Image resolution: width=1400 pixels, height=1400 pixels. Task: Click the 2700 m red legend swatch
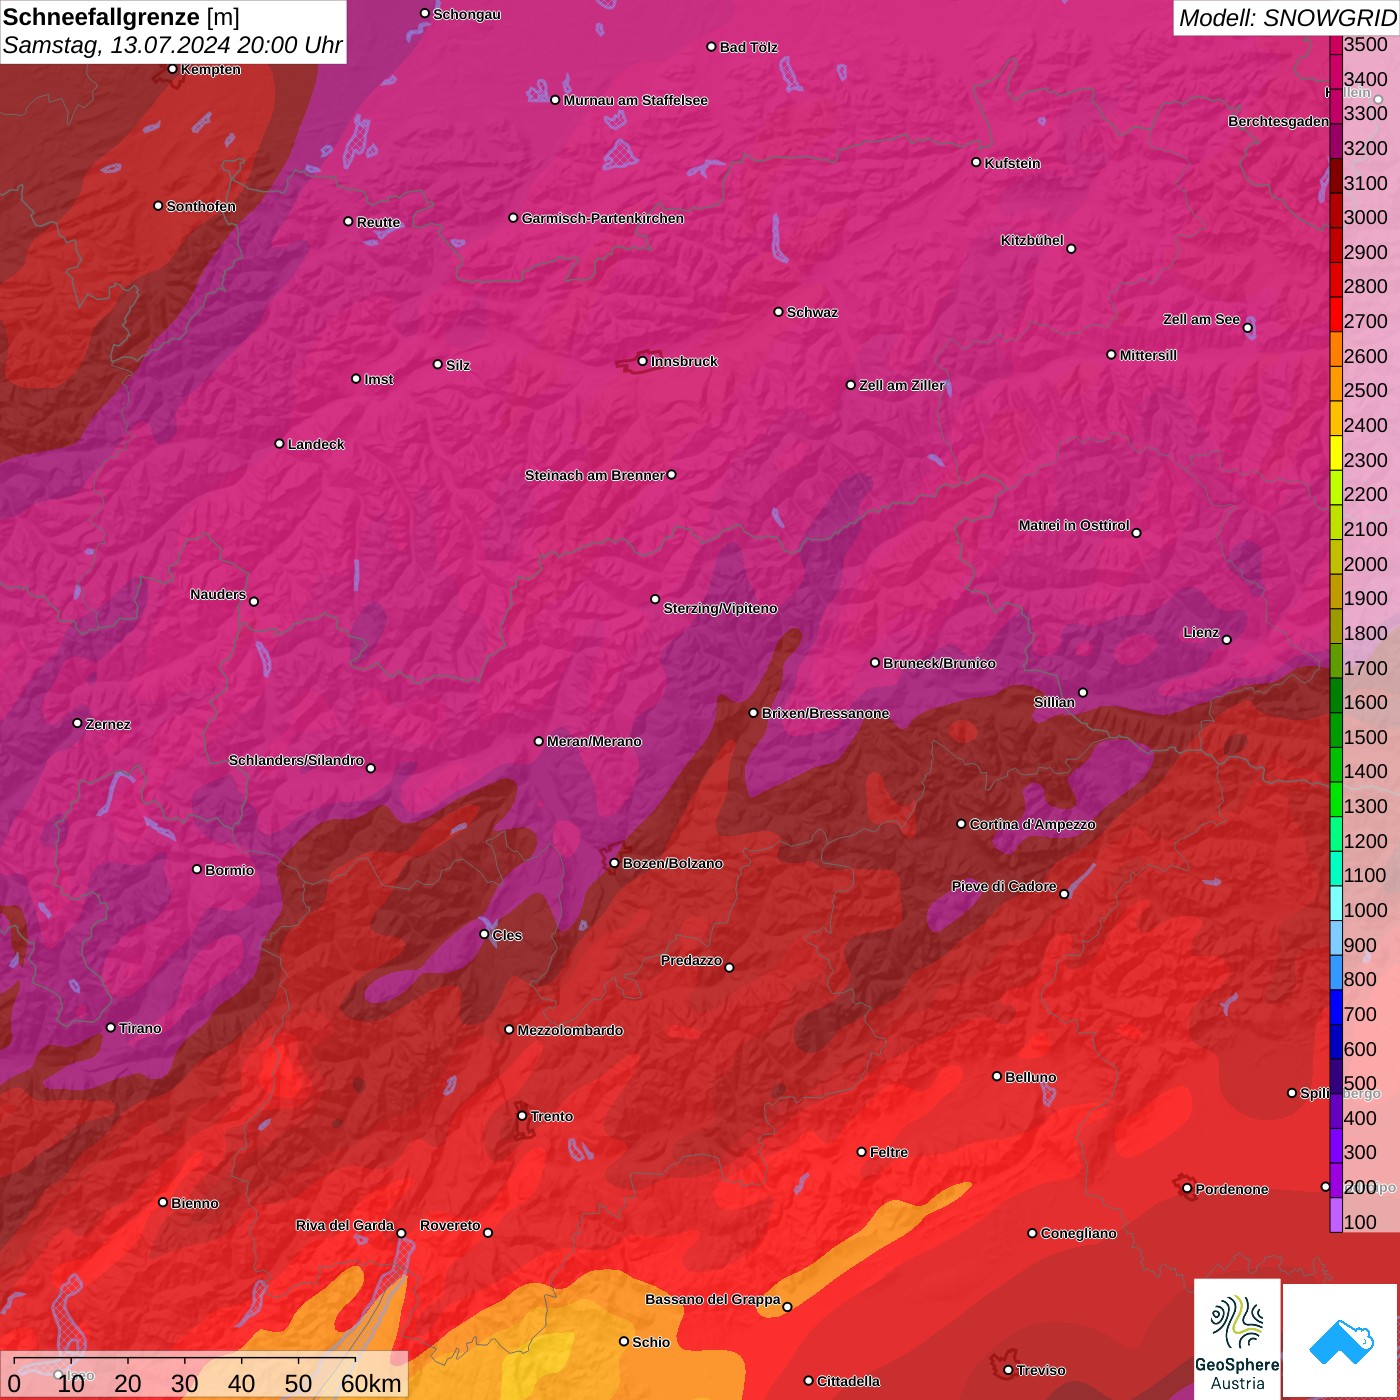tap(1336, 314)
